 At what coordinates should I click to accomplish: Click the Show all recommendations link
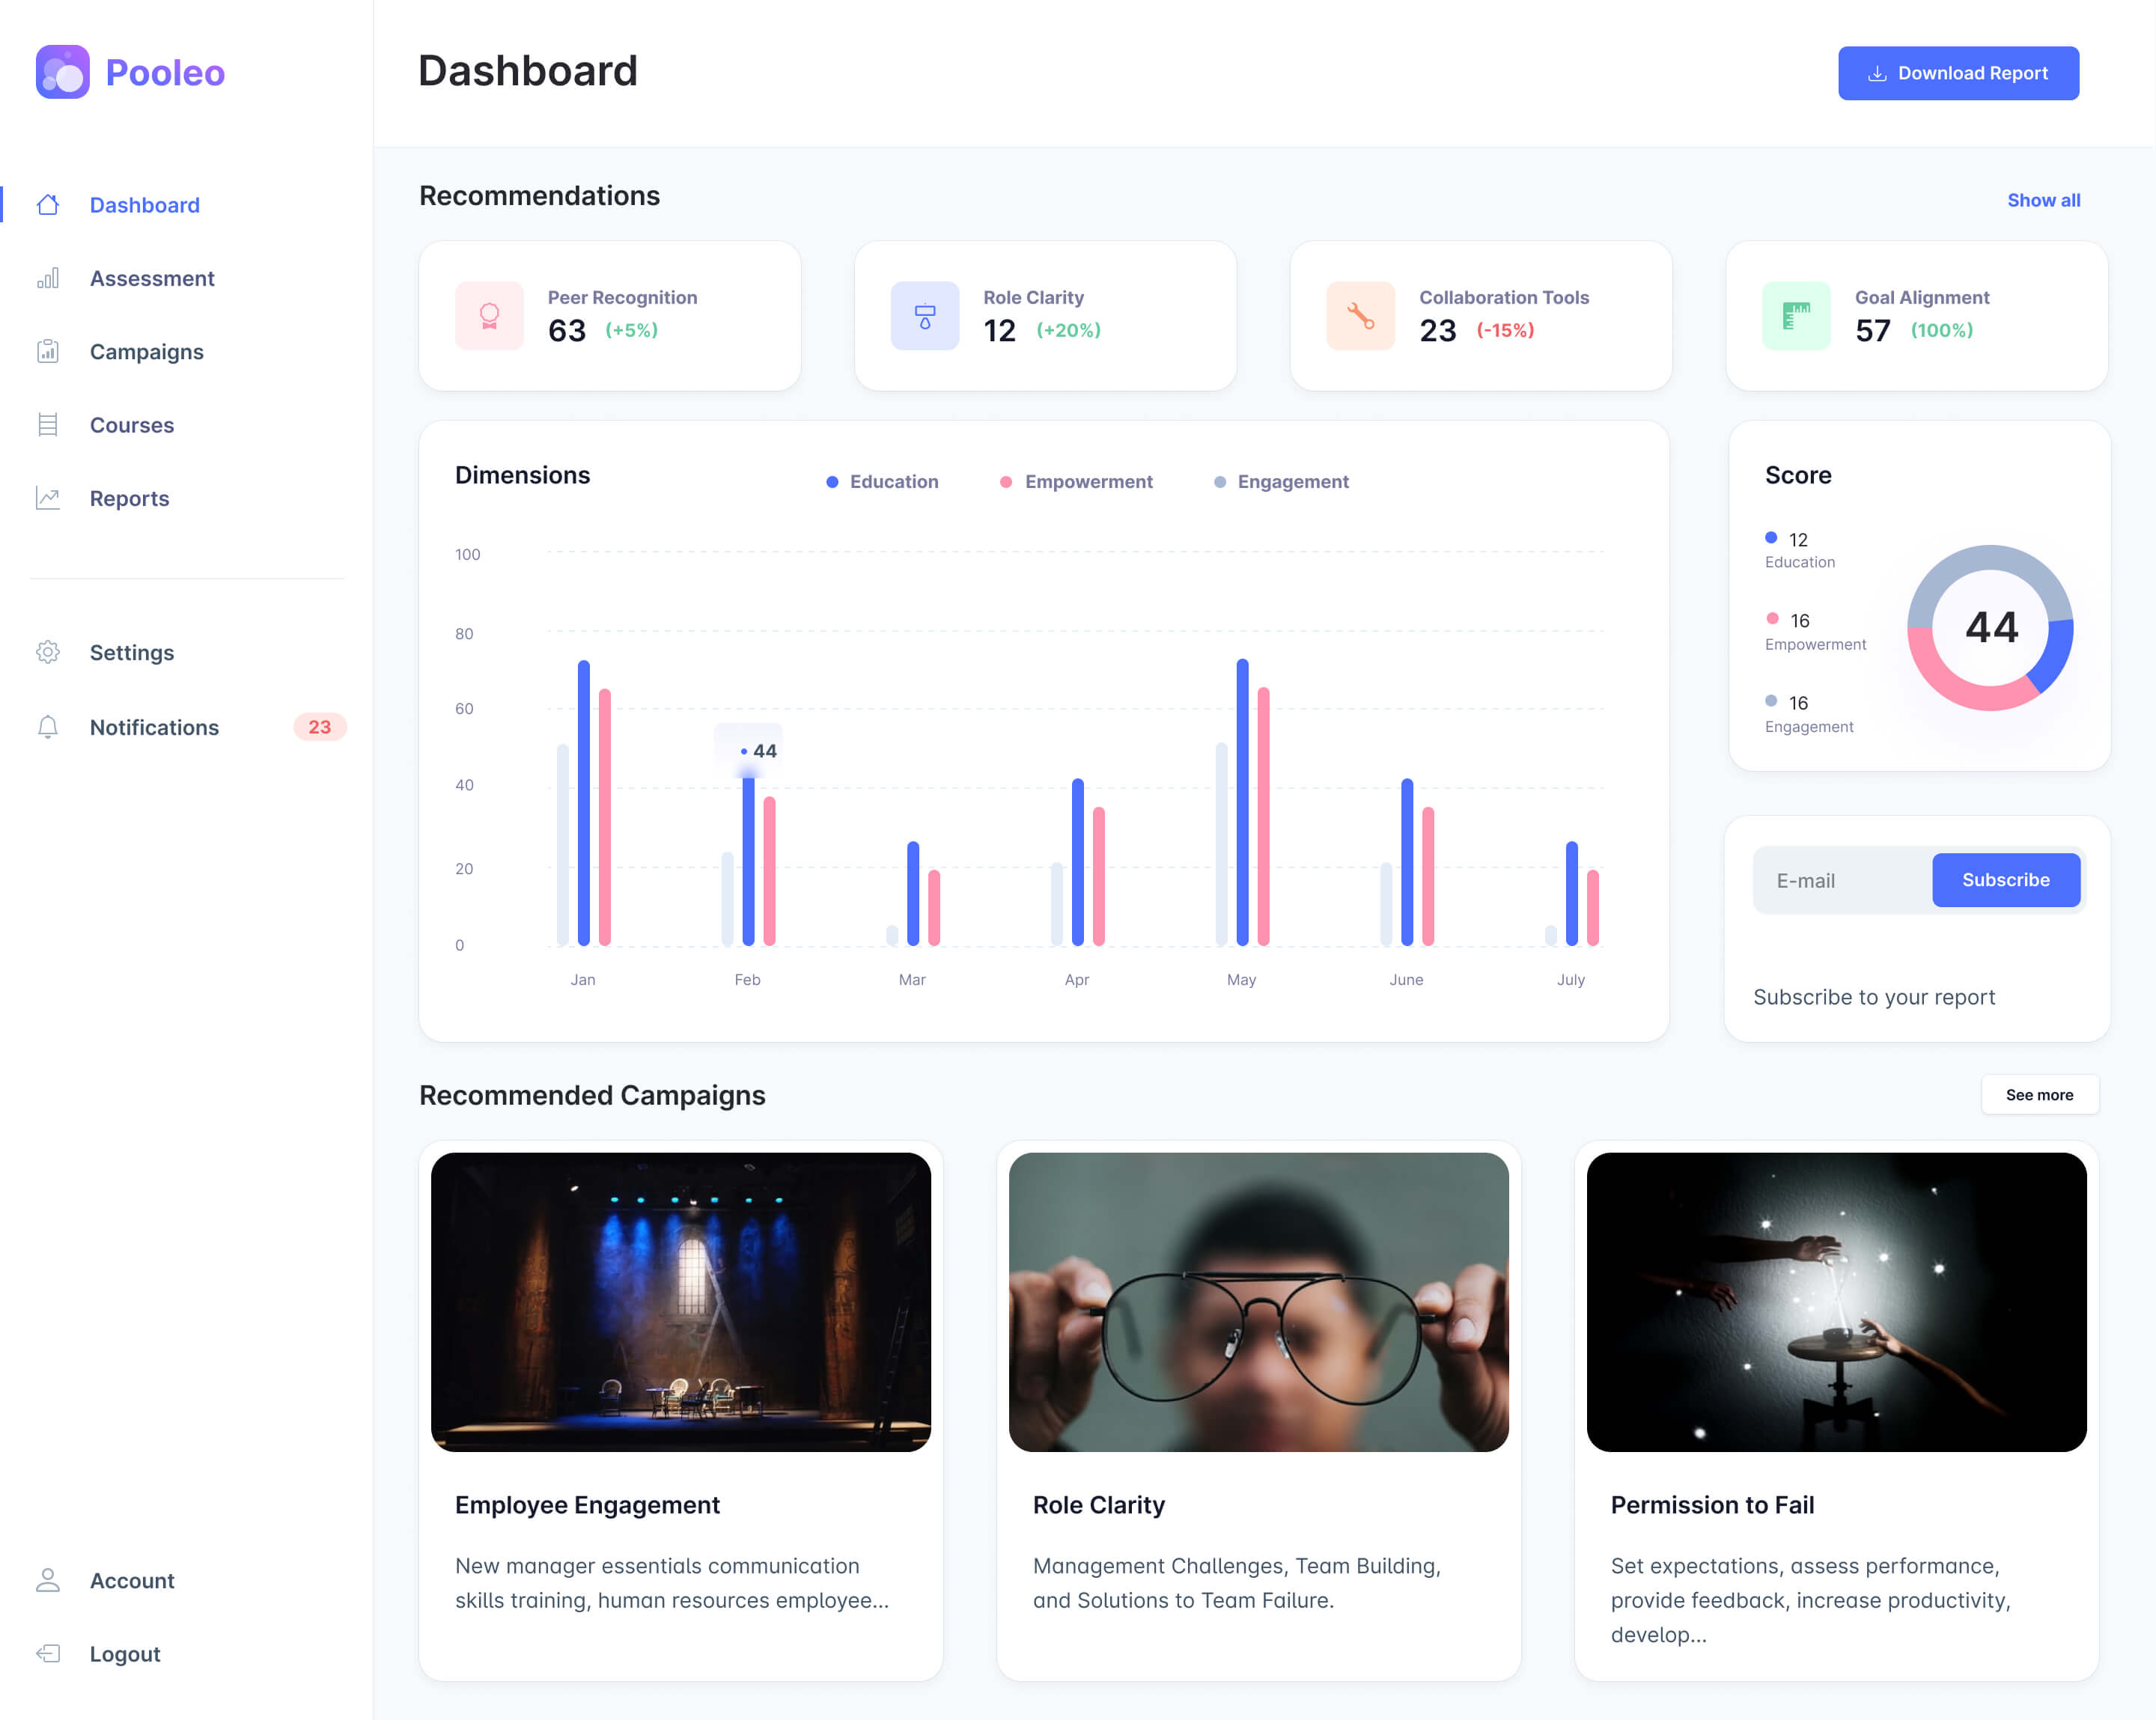pyautogui.click(x=2044, y=200)
